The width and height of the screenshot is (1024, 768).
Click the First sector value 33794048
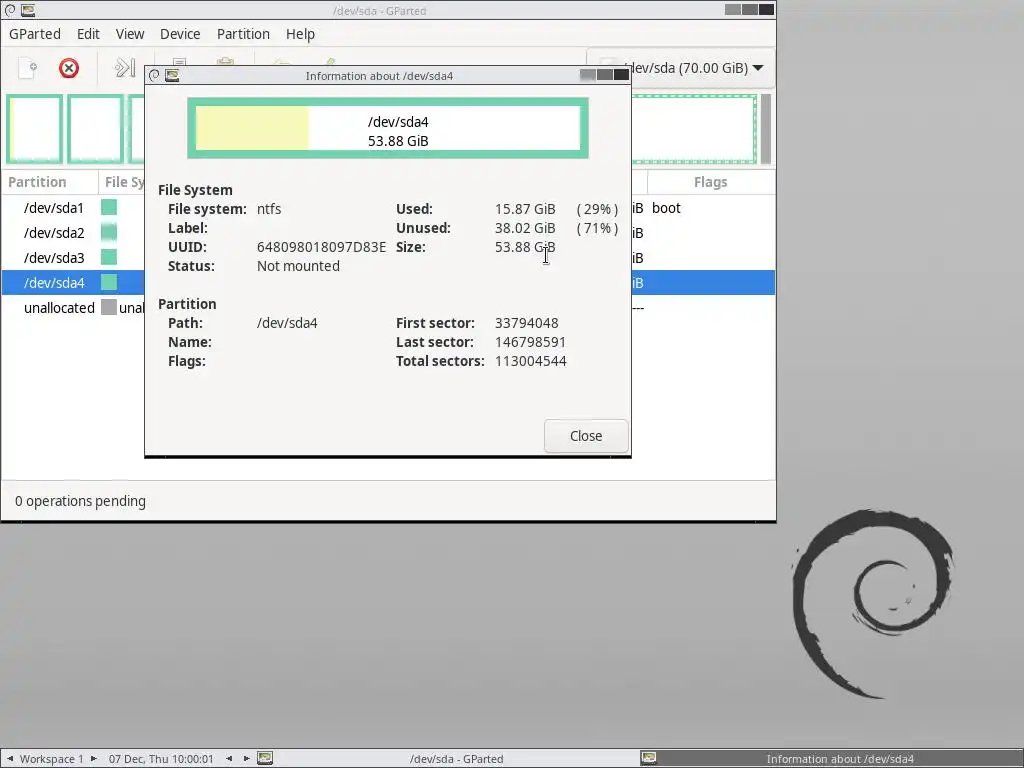pos(526,323)
